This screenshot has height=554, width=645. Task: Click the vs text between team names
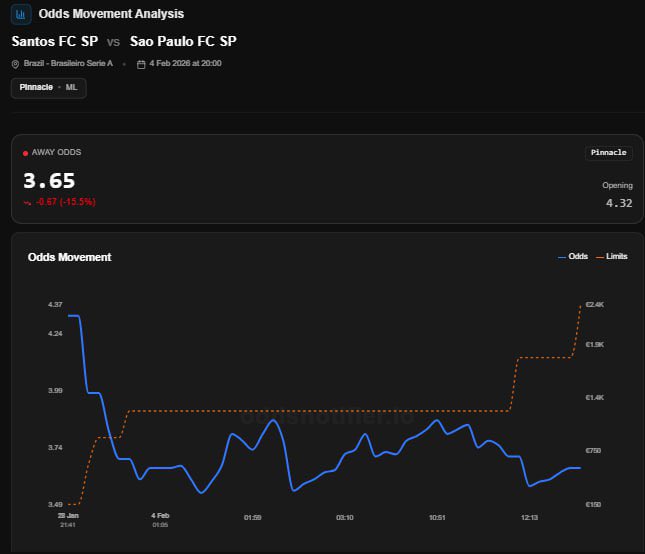114,42
